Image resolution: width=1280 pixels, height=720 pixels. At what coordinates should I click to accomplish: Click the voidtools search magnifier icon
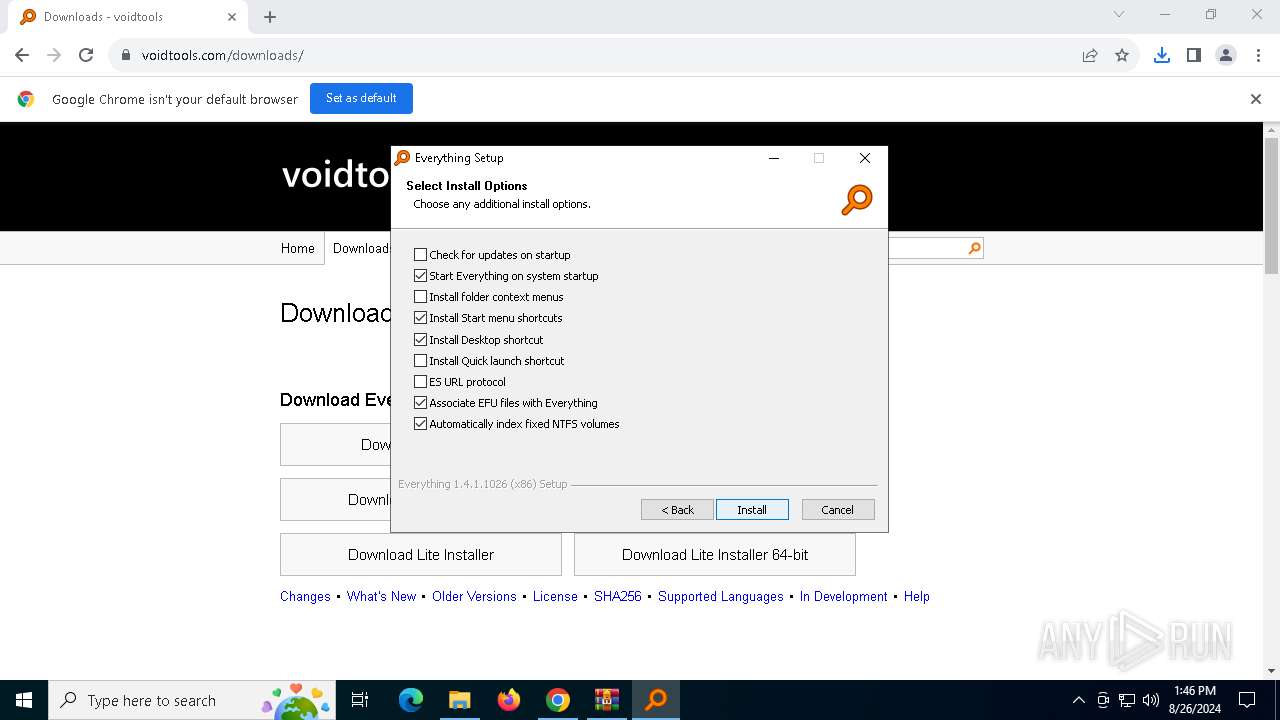[974, 248]
